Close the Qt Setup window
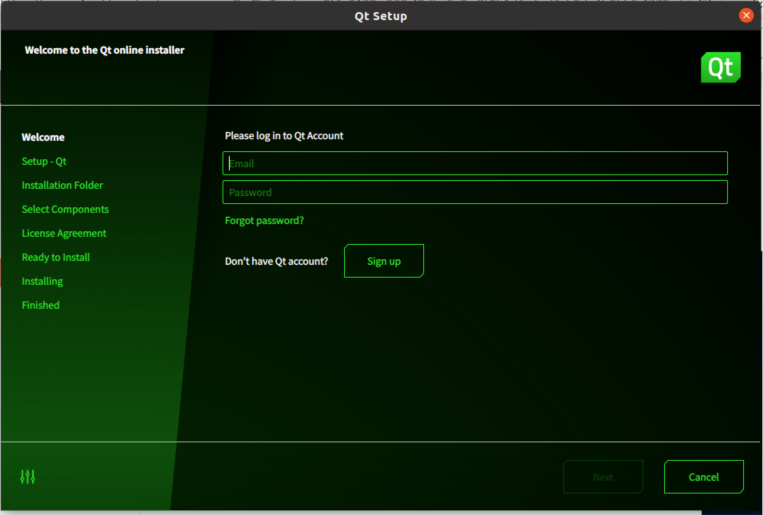Image resolution: width=763 pixels, height=515 pixels. point(745,16)
